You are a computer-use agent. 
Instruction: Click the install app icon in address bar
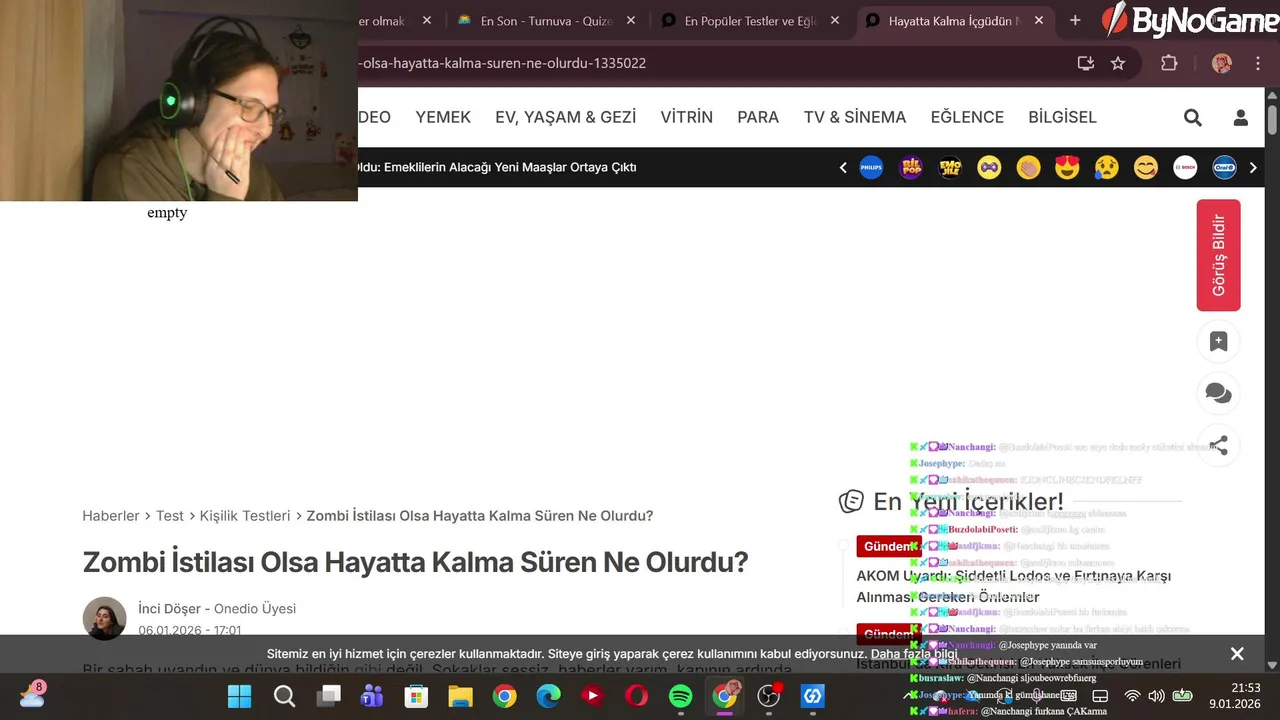tap(1085, 63)
